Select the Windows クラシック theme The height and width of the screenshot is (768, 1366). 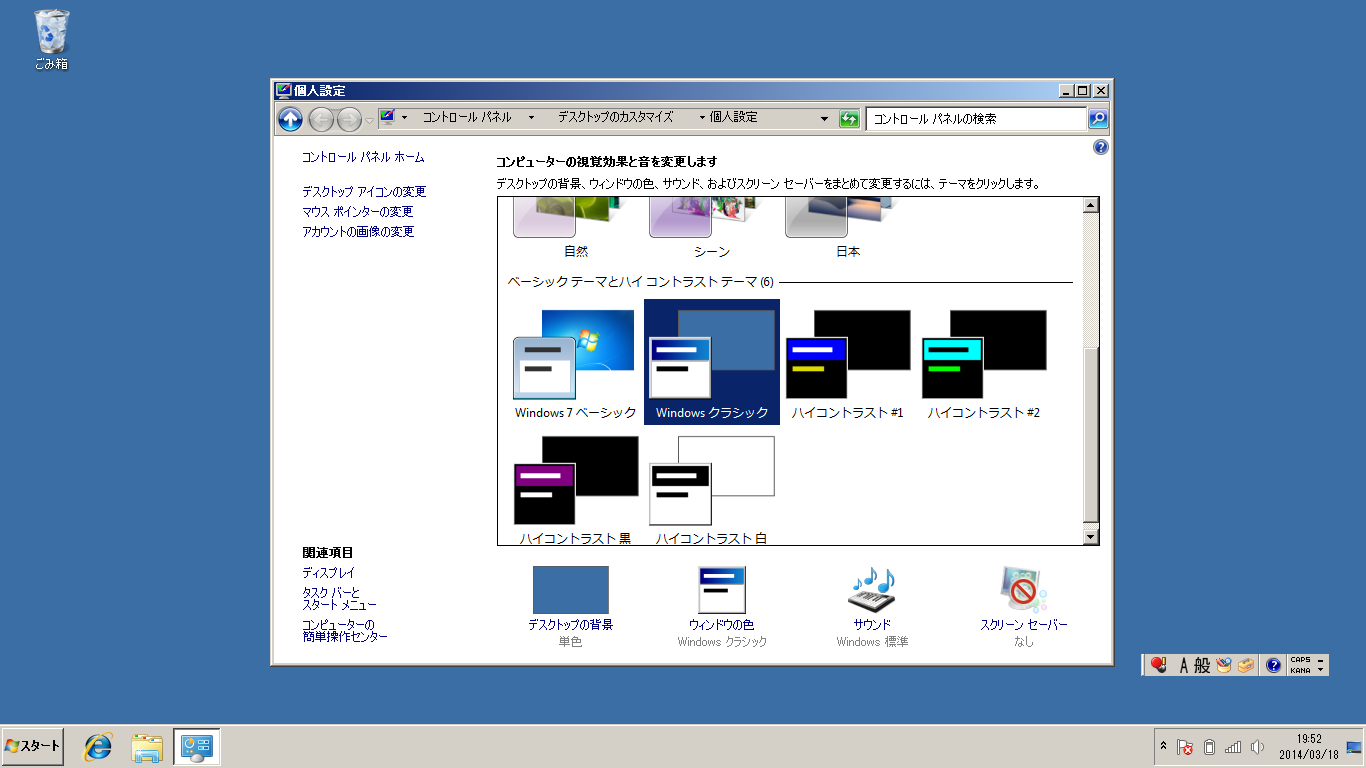pos(712,363)
